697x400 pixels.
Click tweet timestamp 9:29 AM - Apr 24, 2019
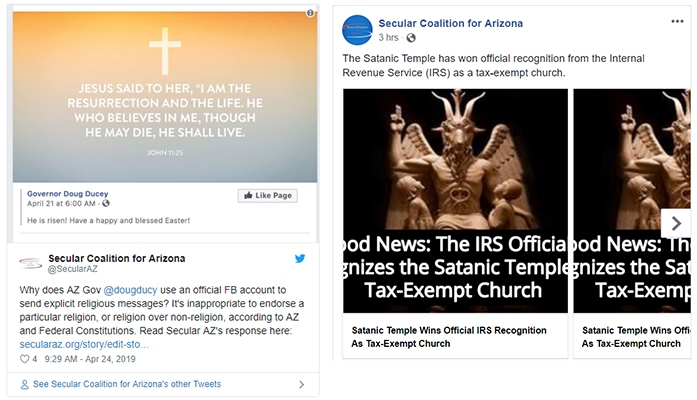click(92, 358)
